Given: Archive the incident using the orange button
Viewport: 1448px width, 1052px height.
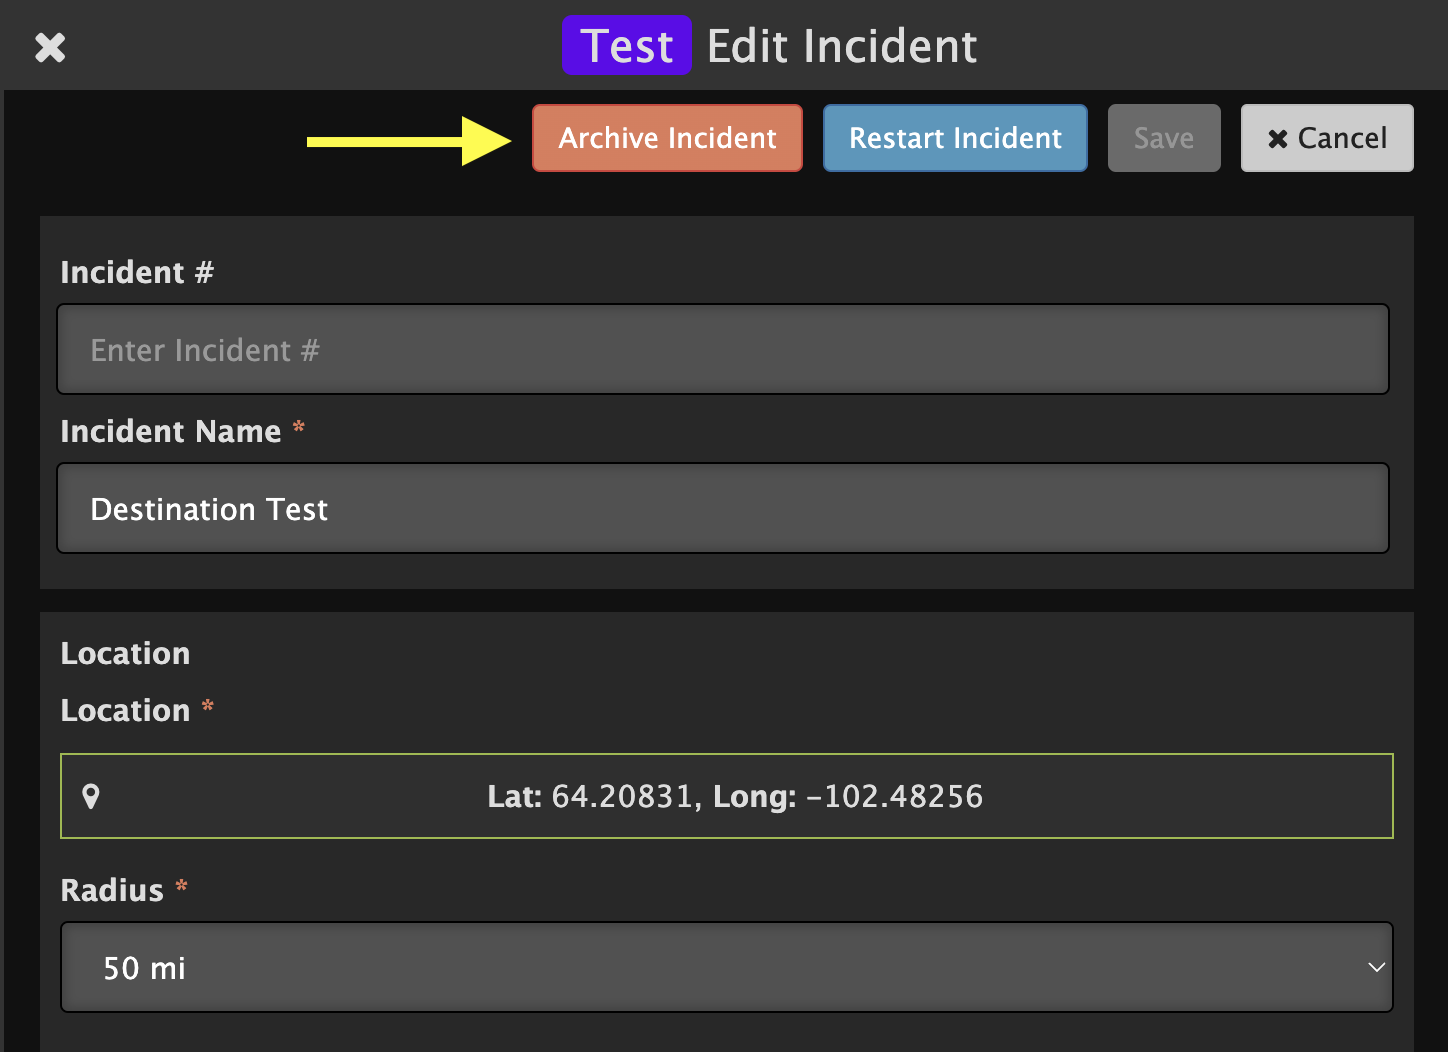Looking at the screenshot, I should [667, 138].
